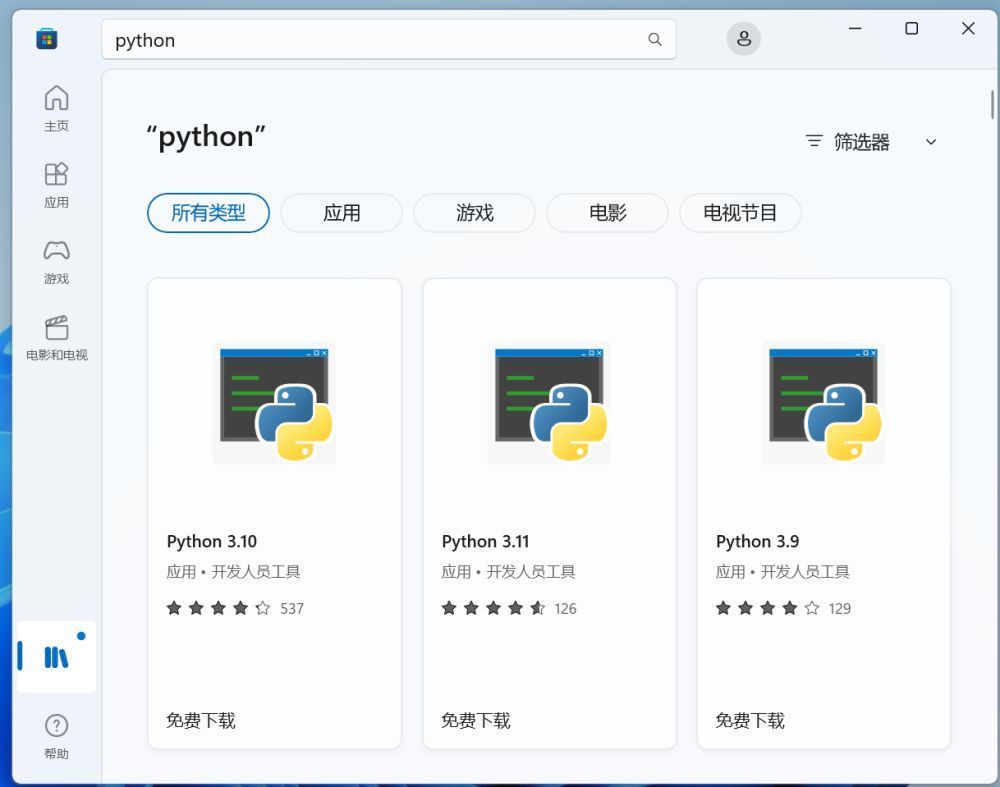Click 应用 • 开发人员工具 under Python 3.11

click(508, 571)
